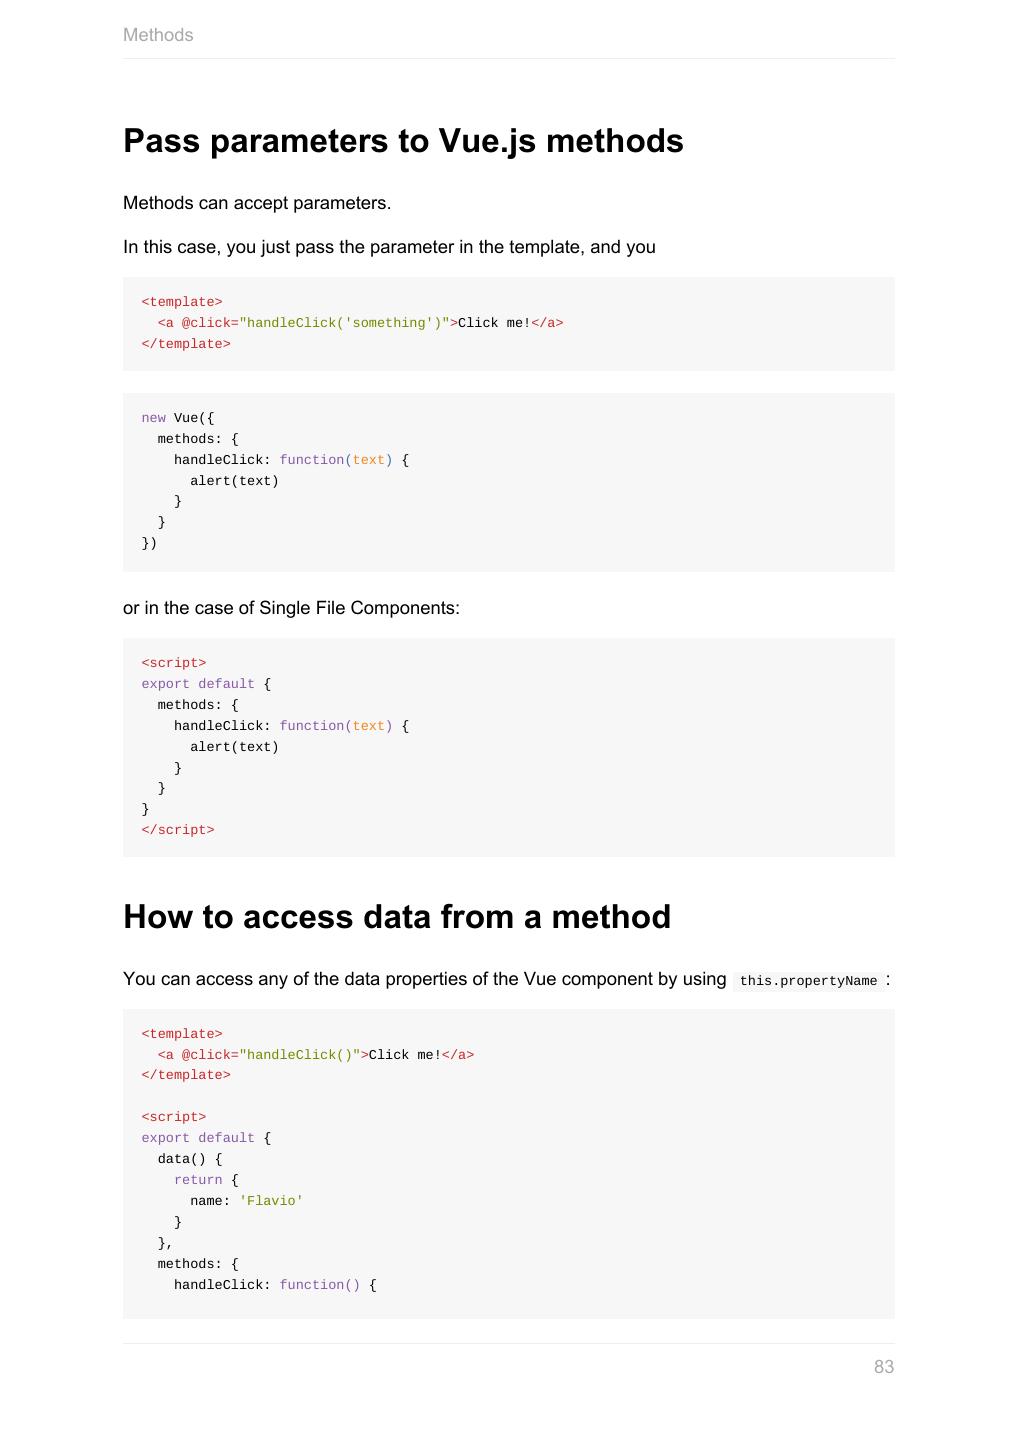Click the 'Click me!' text in the first template
The height and width of the screenshot is (1440, 1019).
click(x=494, y=323)
